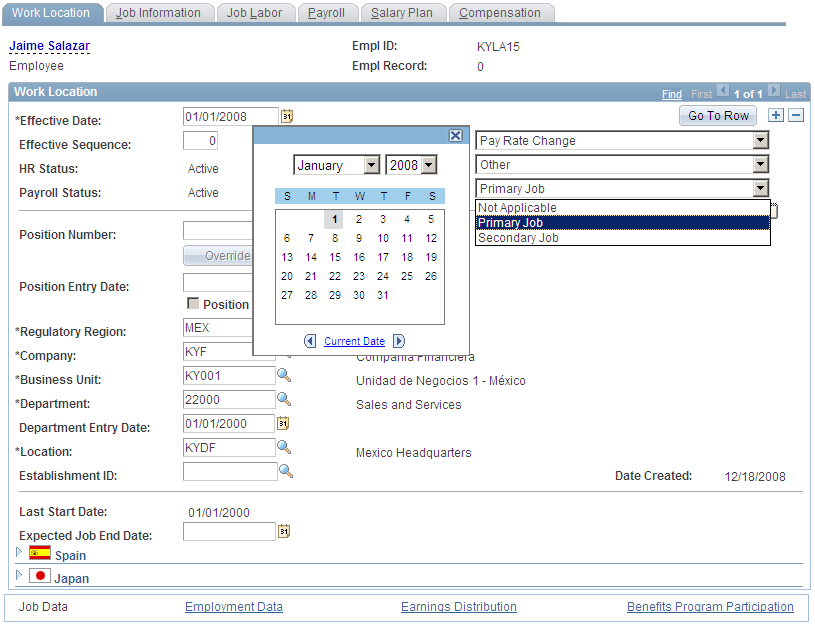Image resolution: width=815 pixels, height=628 pixels.
Task: Click the Go To Row button
Action: [717, 116]
